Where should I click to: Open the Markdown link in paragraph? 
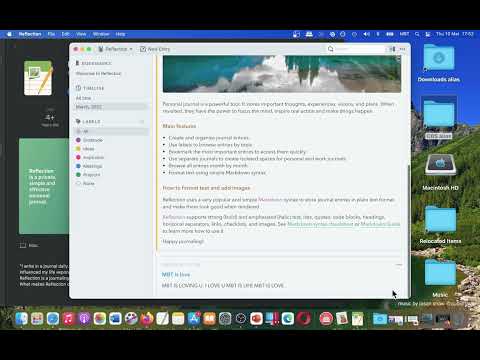point(270,200)
